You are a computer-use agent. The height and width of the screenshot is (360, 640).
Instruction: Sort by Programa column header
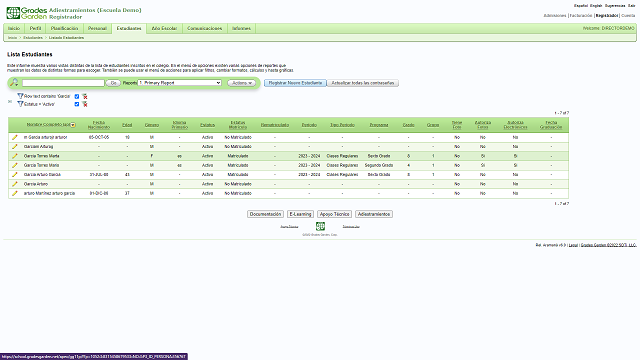(379, 125)
